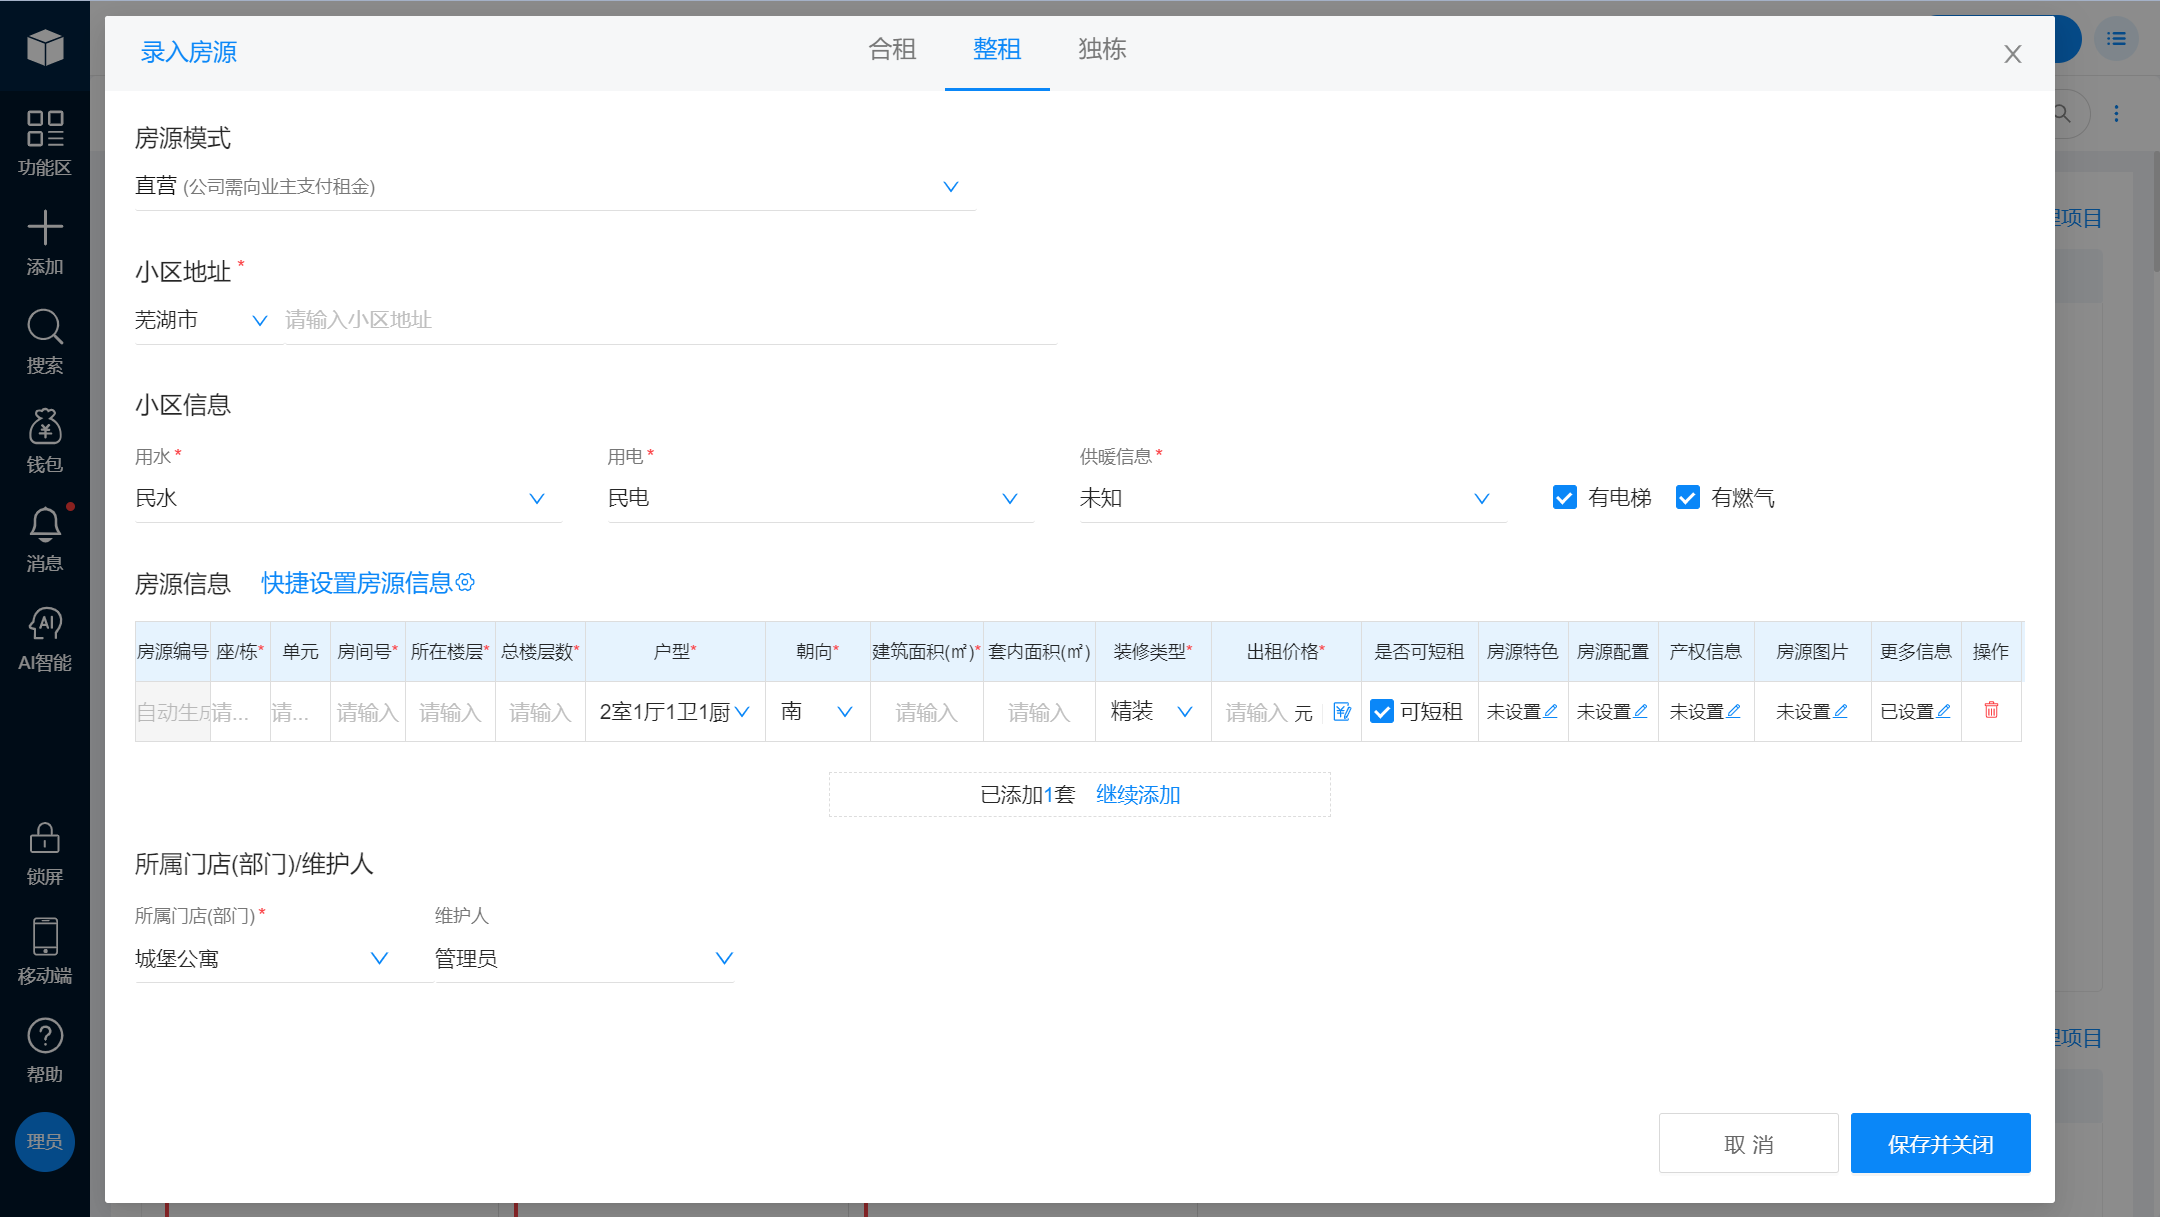
Task: Switch to the 合租 tab
Action: pyautogui.click(x=892, y=49)
